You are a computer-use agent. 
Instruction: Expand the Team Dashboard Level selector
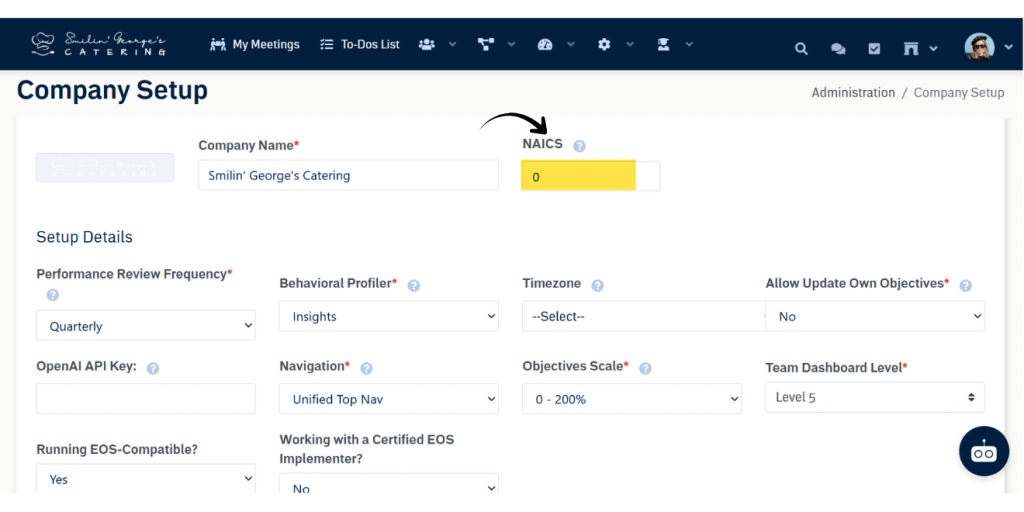tap(875, 397)
